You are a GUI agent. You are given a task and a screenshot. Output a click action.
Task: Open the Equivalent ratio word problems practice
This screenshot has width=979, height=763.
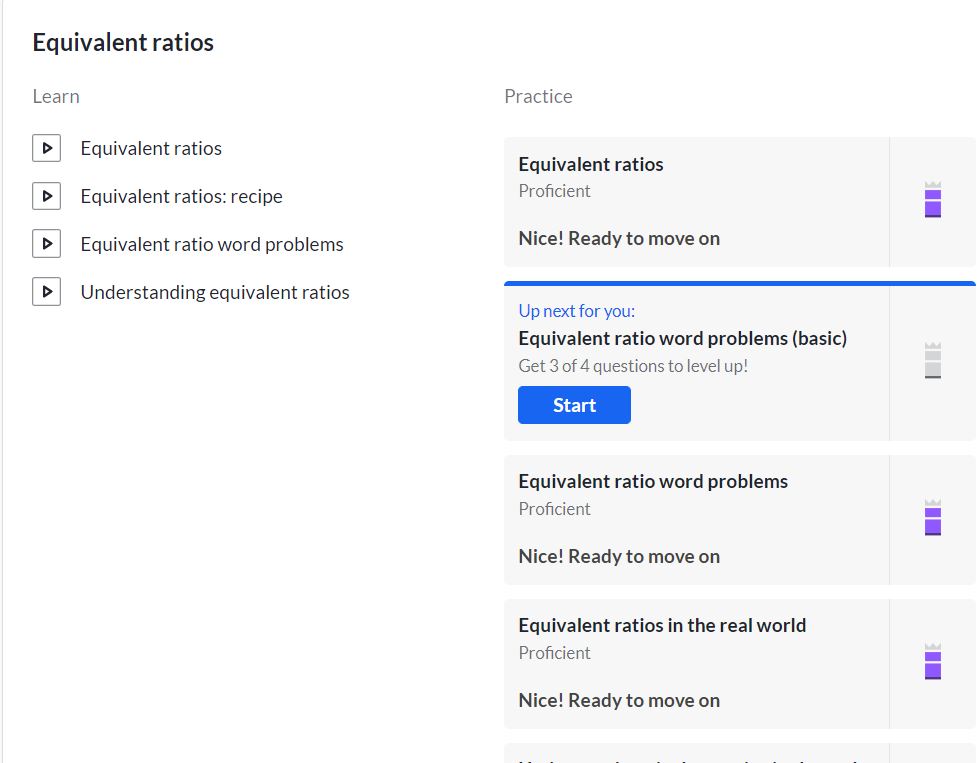(x=652, y=481)
